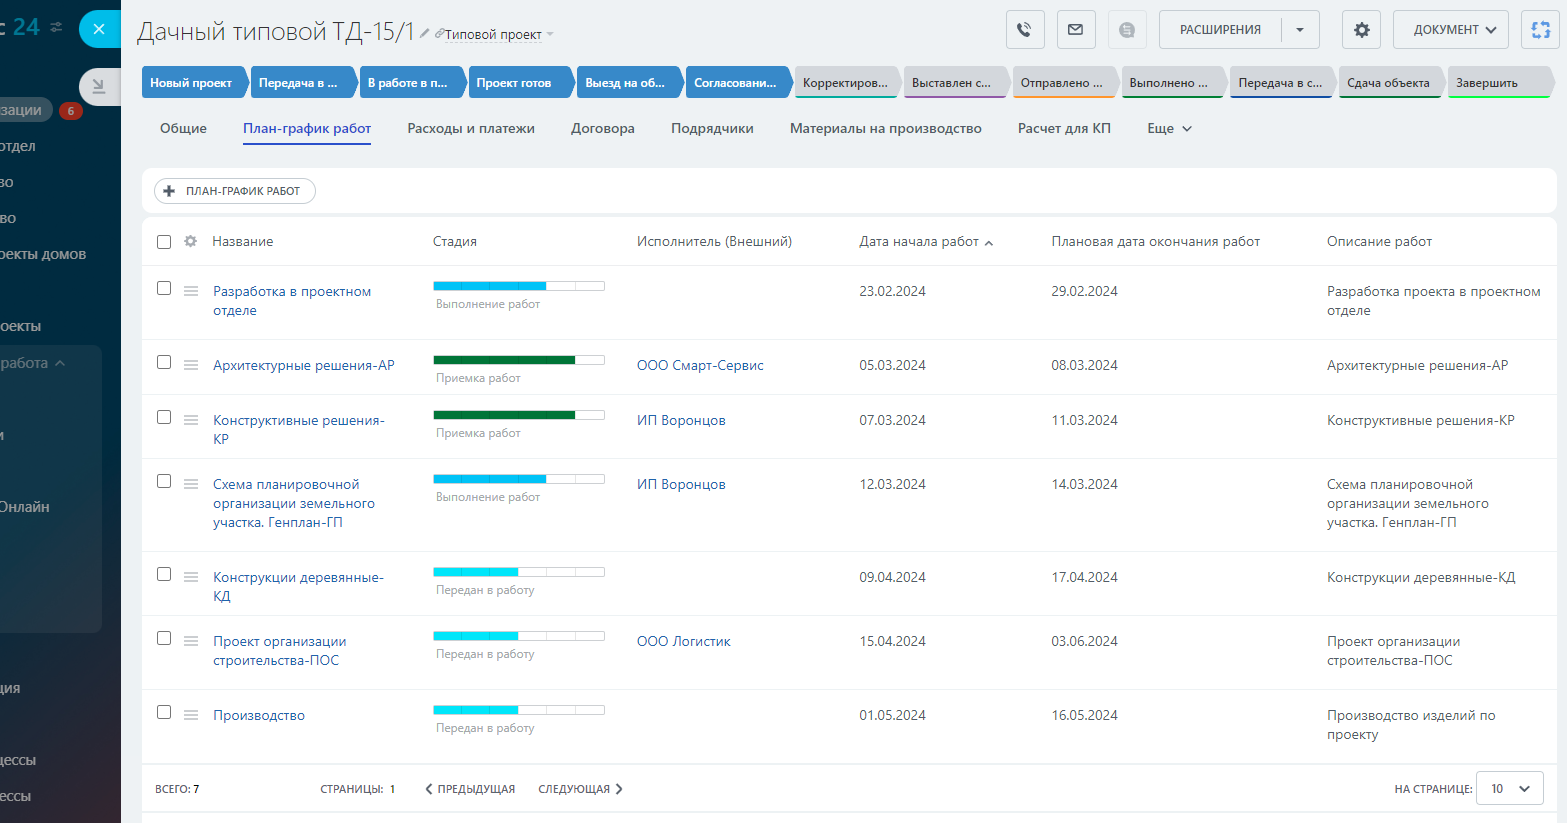Click the stage progress bar for Производство
Viewport: 1567px width, 823px height.
pos(518,710)
